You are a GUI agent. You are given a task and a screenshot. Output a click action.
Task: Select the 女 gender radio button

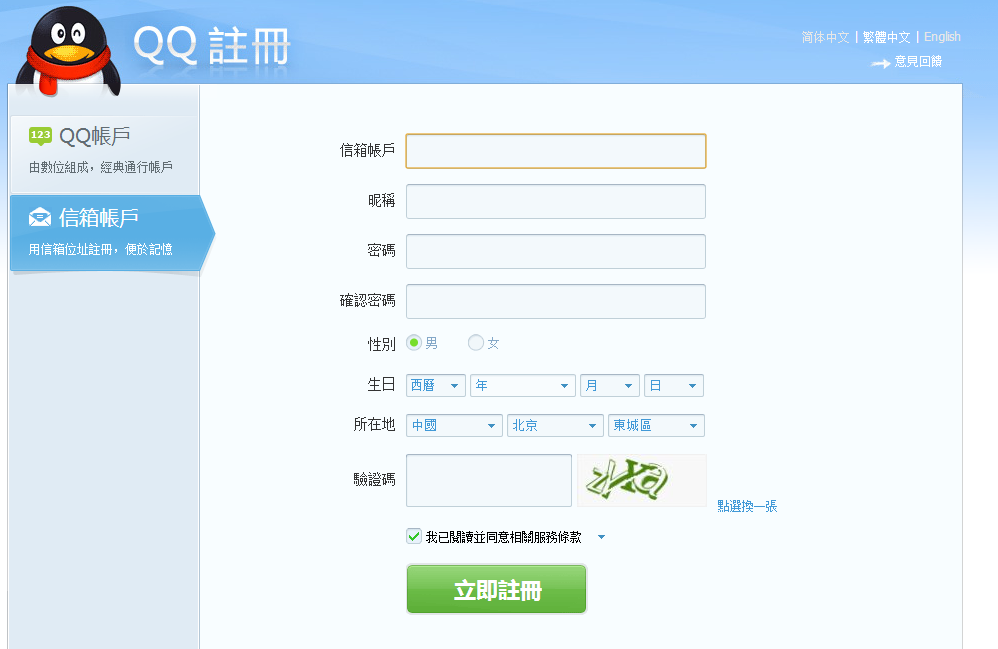point(475,343)
